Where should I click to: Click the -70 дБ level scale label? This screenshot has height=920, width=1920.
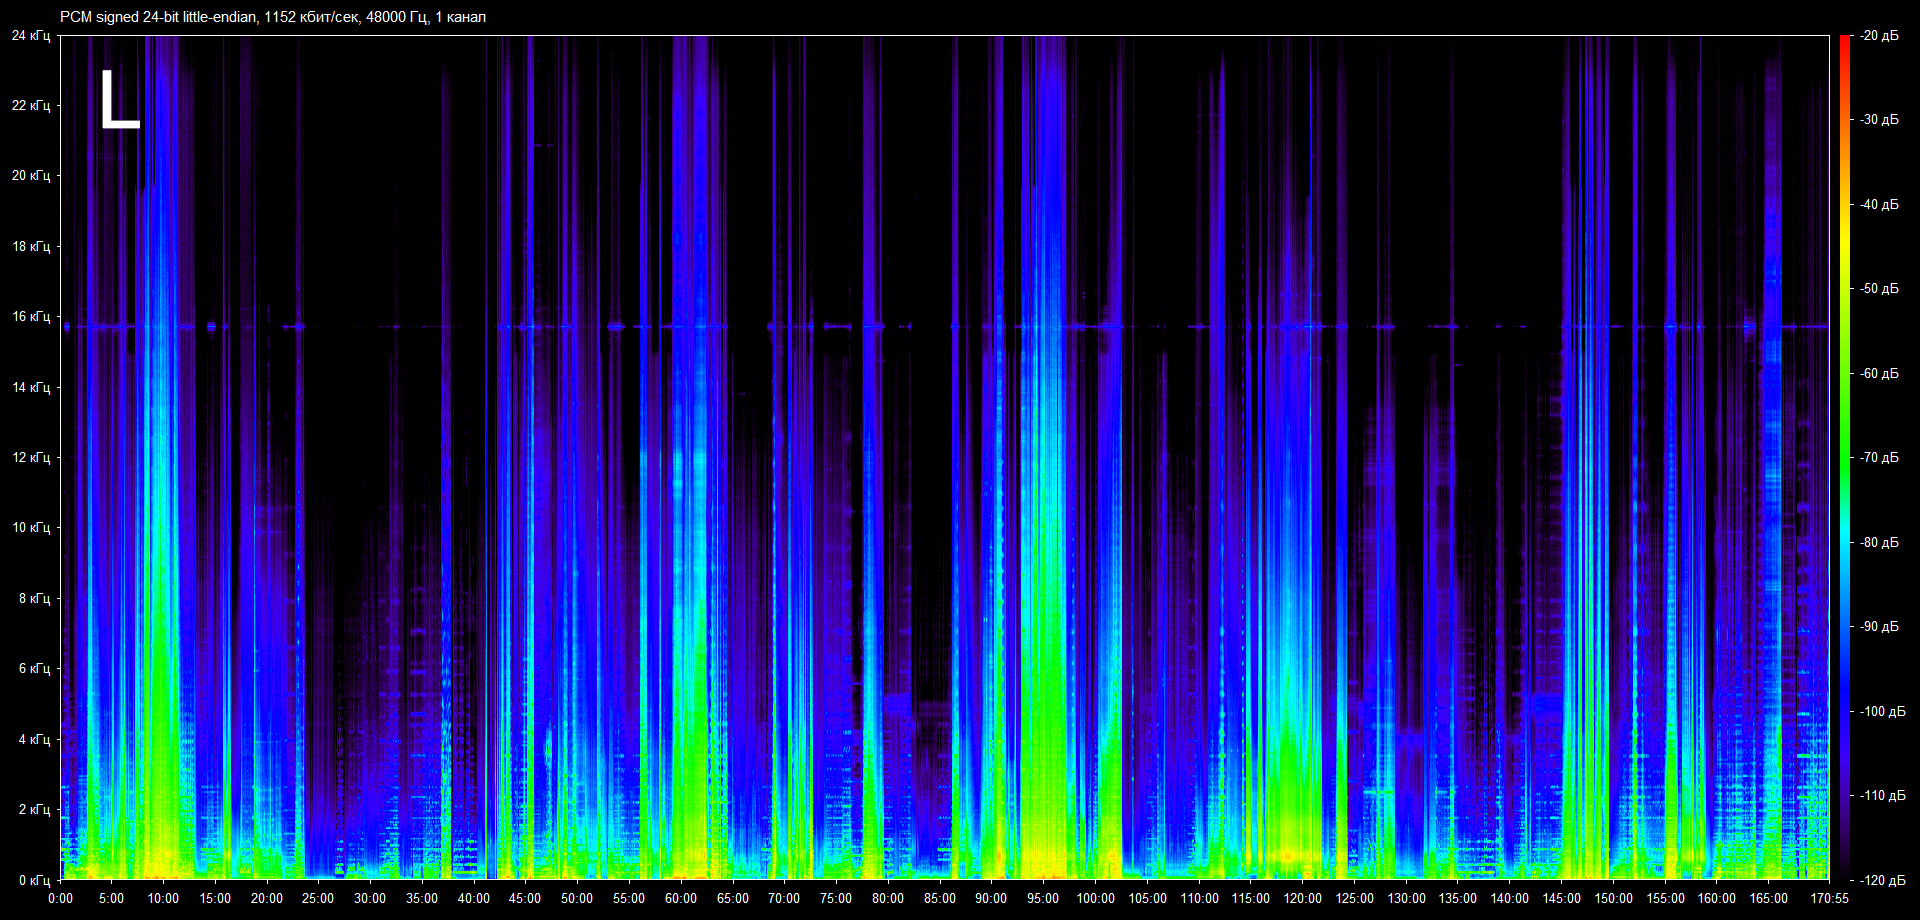point(1879,458)
